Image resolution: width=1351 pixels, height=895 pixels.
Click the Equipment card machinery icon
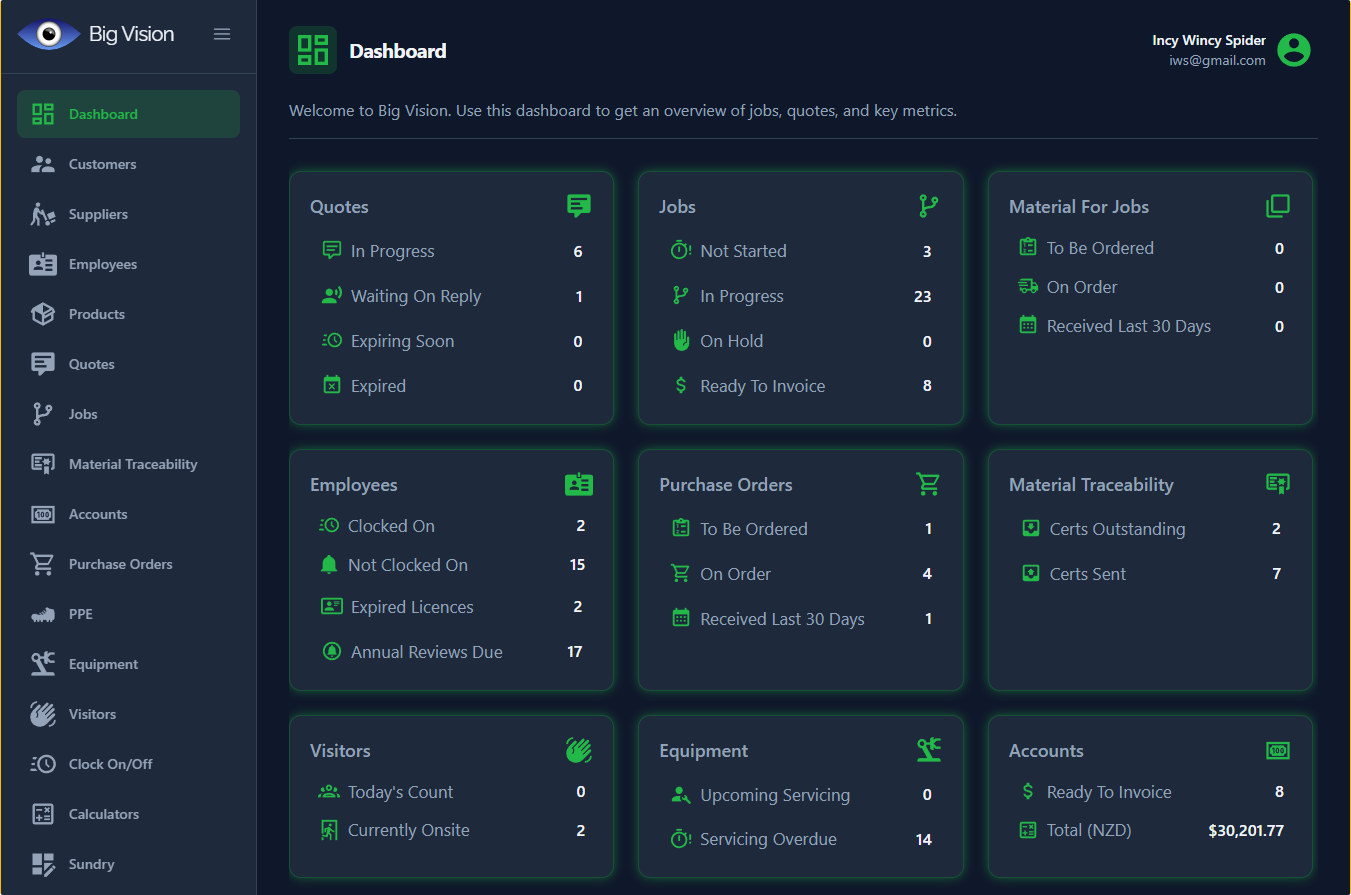pos(928,750)
